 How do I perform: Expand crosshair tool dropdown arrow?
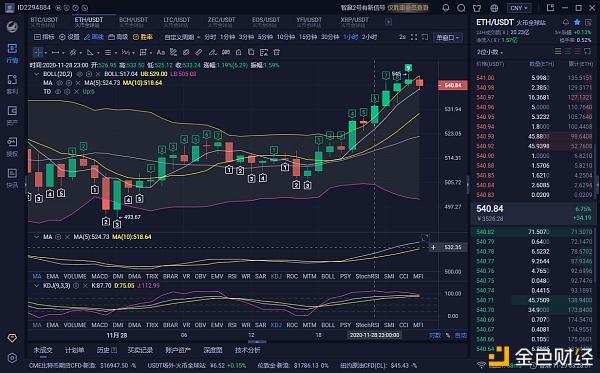tap(46, 52)
